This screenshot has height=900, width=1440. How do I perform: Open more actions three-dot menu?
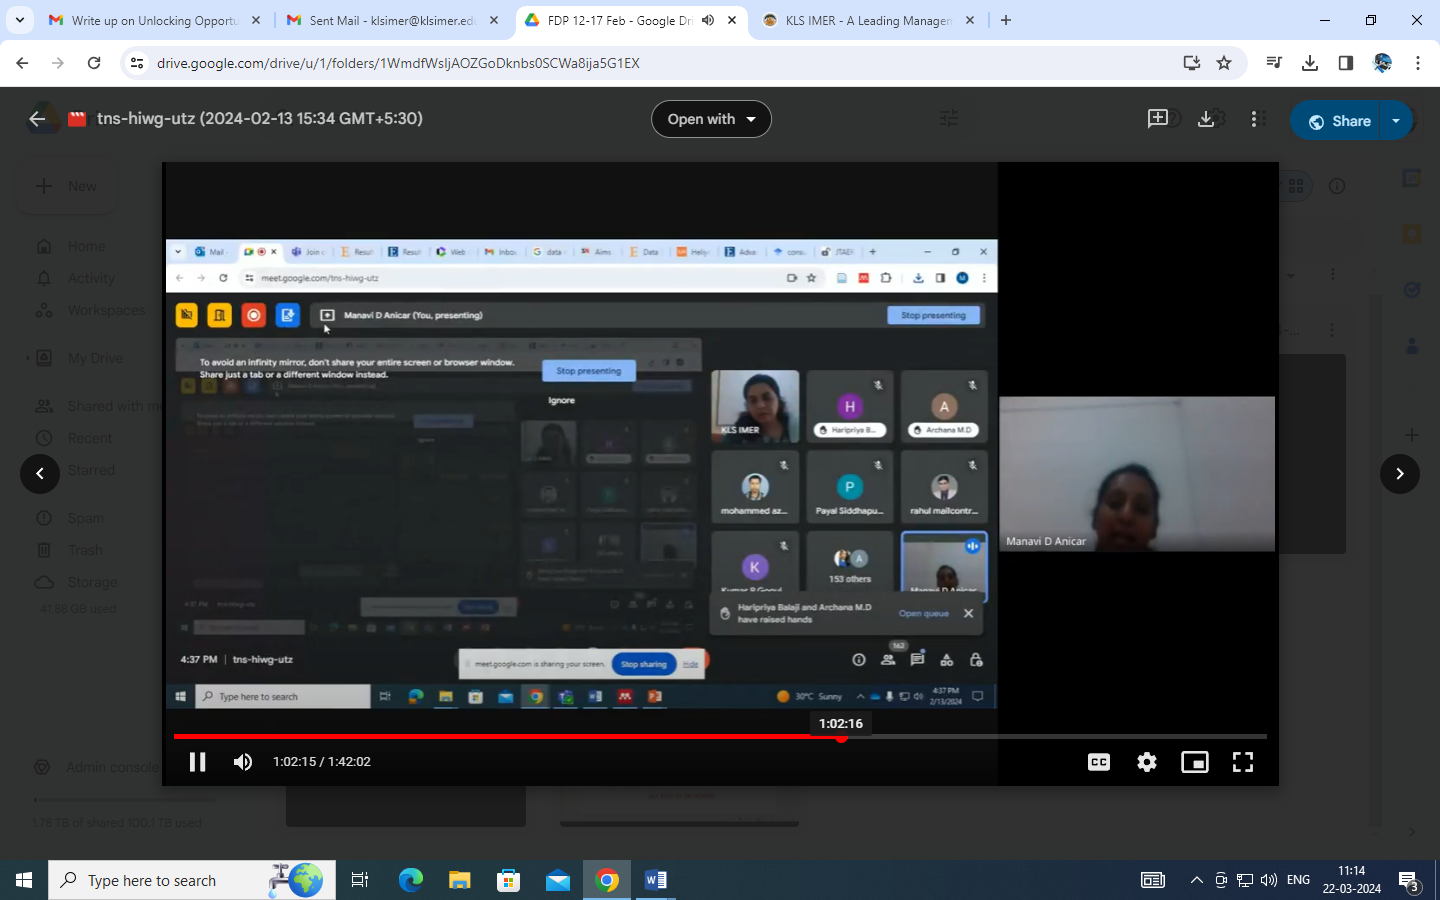(1256, 119)
